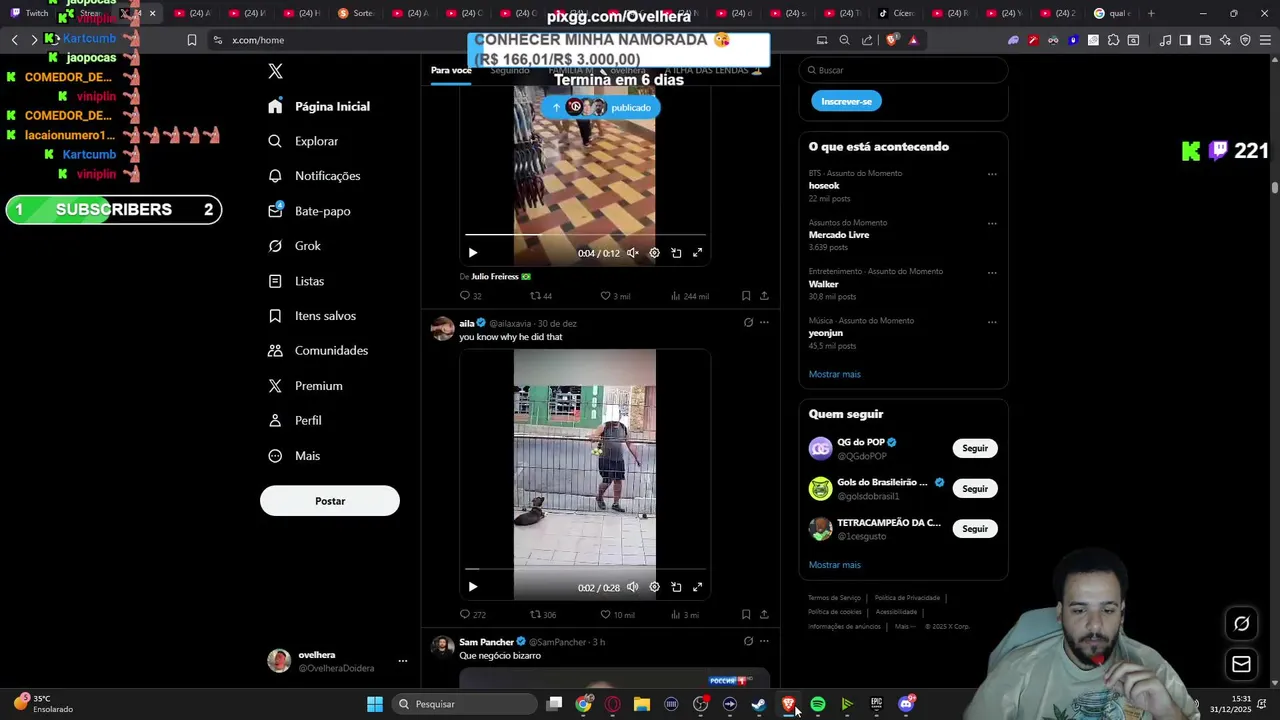Open Epic Games launcher in taskbar
1280x720 pixels.
877,704
